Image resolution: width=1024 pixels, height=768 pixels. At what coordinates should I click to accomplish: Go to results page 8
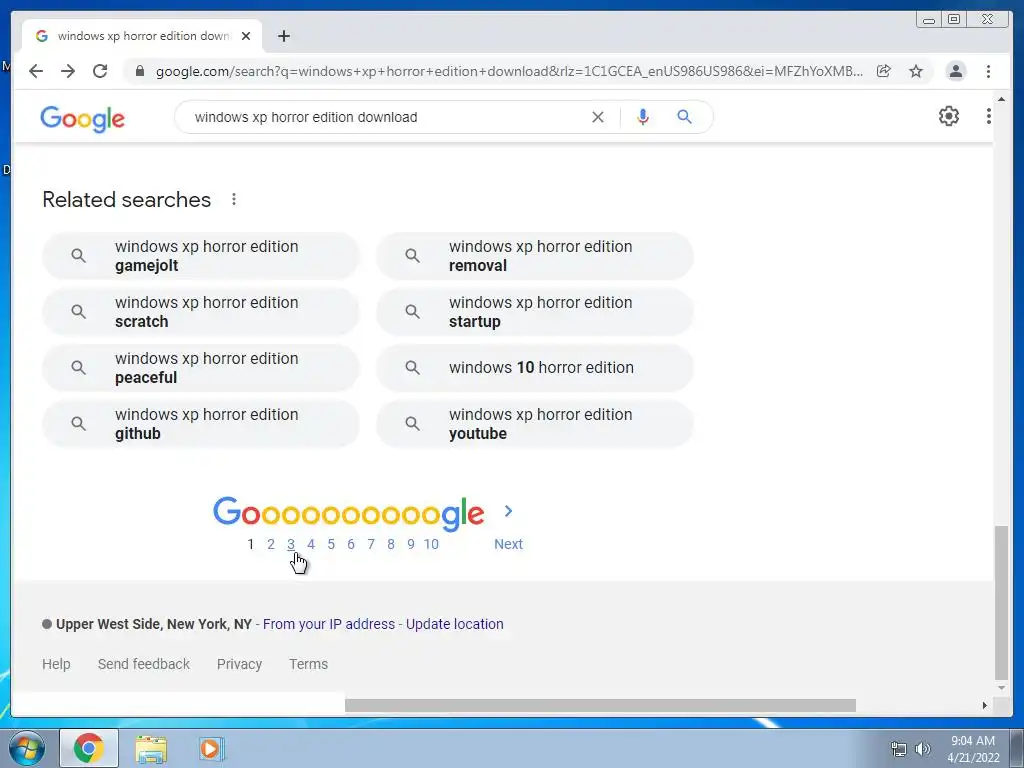click(x=391, y=544)
